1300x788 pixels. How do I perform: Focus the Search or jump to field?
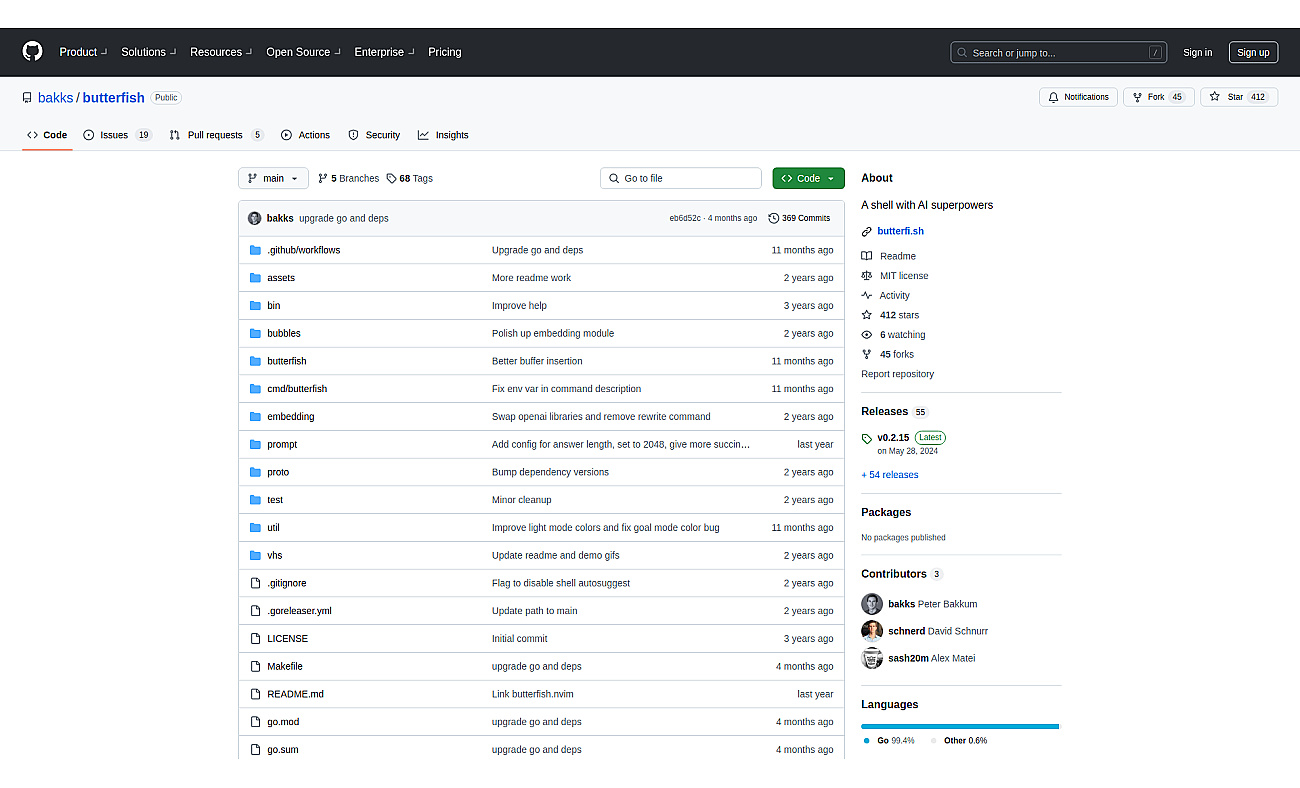[x=1059, y=52]
